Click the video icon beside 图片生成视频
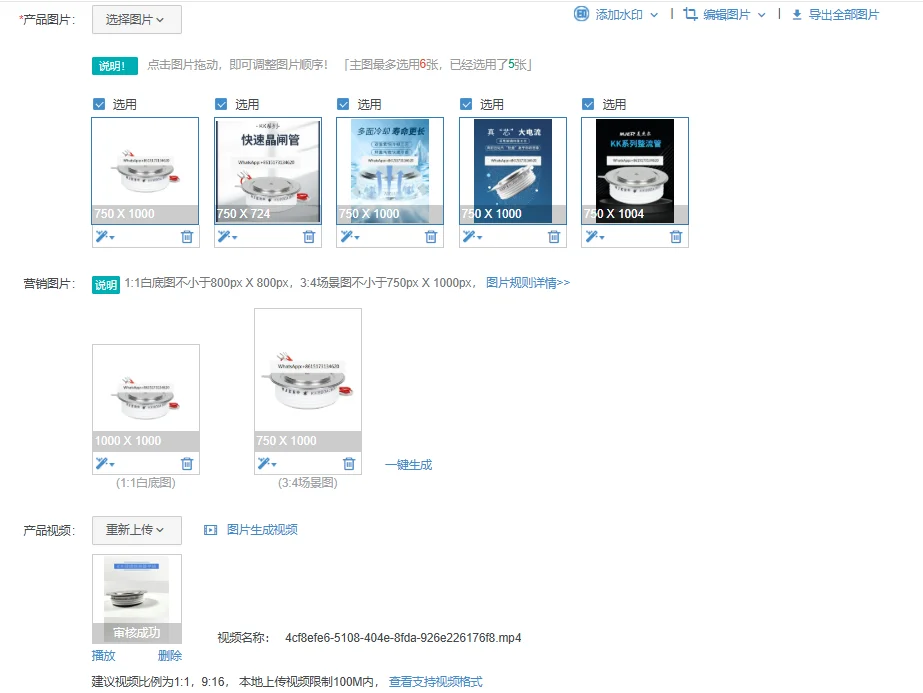Image resolution: width=923 pixels, height=693 pixels. pyautogui.click(x=210, y=530)
